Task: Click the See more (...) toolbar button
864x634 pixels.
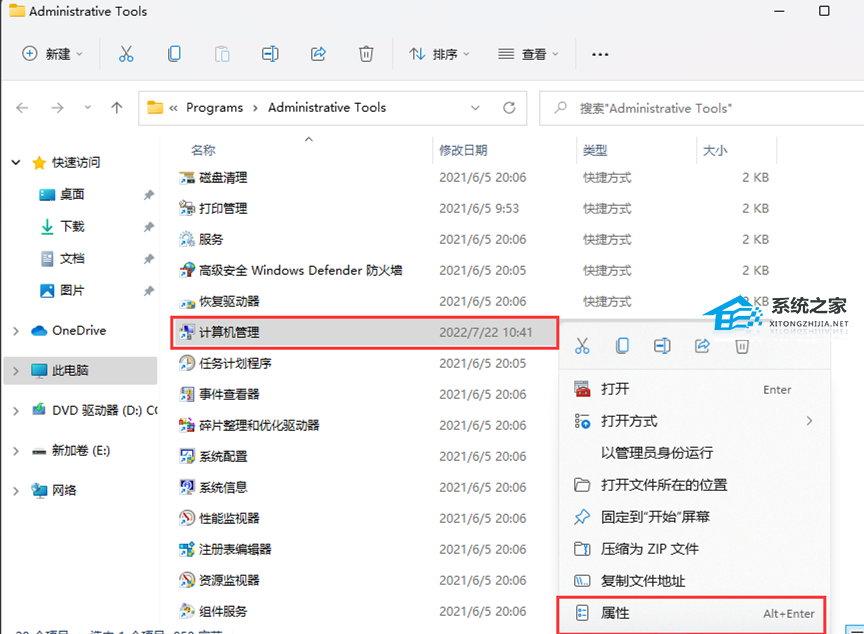Action: (x=600, y=53)
